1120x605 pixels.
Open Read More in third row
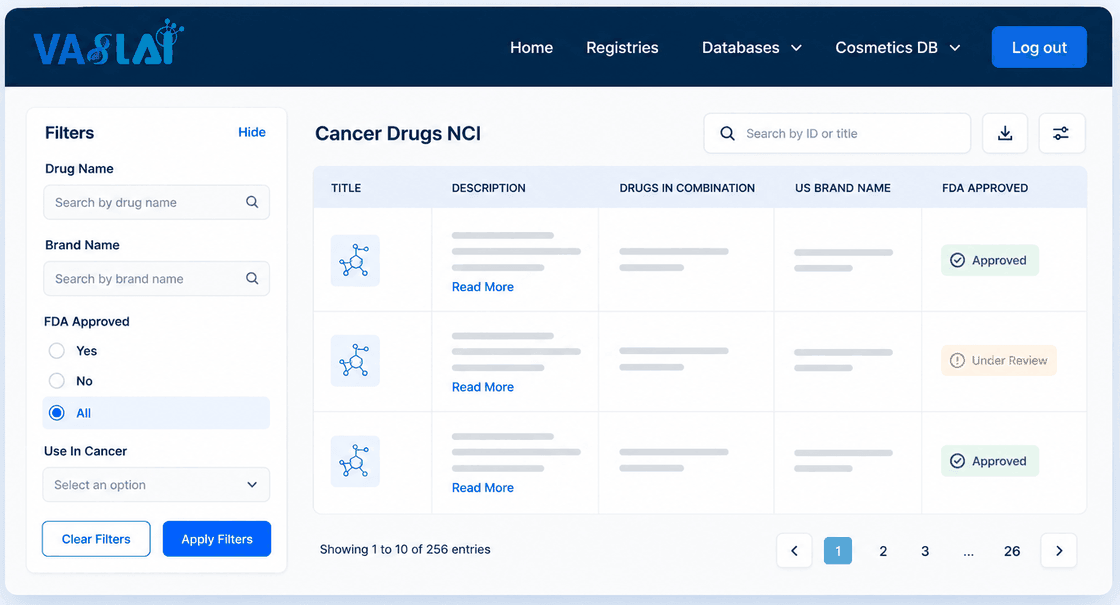[x=483, y=488]
